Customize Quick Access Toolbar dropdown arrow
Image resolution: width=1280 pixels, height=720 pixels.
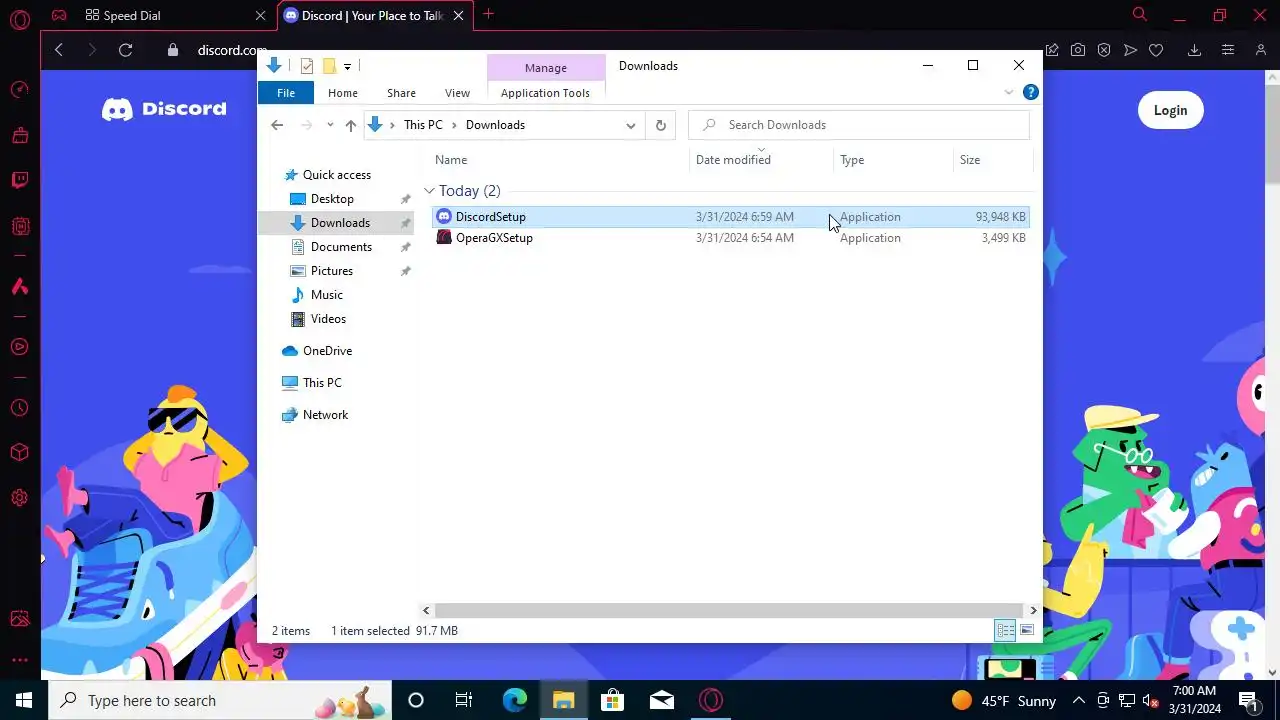[x=347, y=66]
